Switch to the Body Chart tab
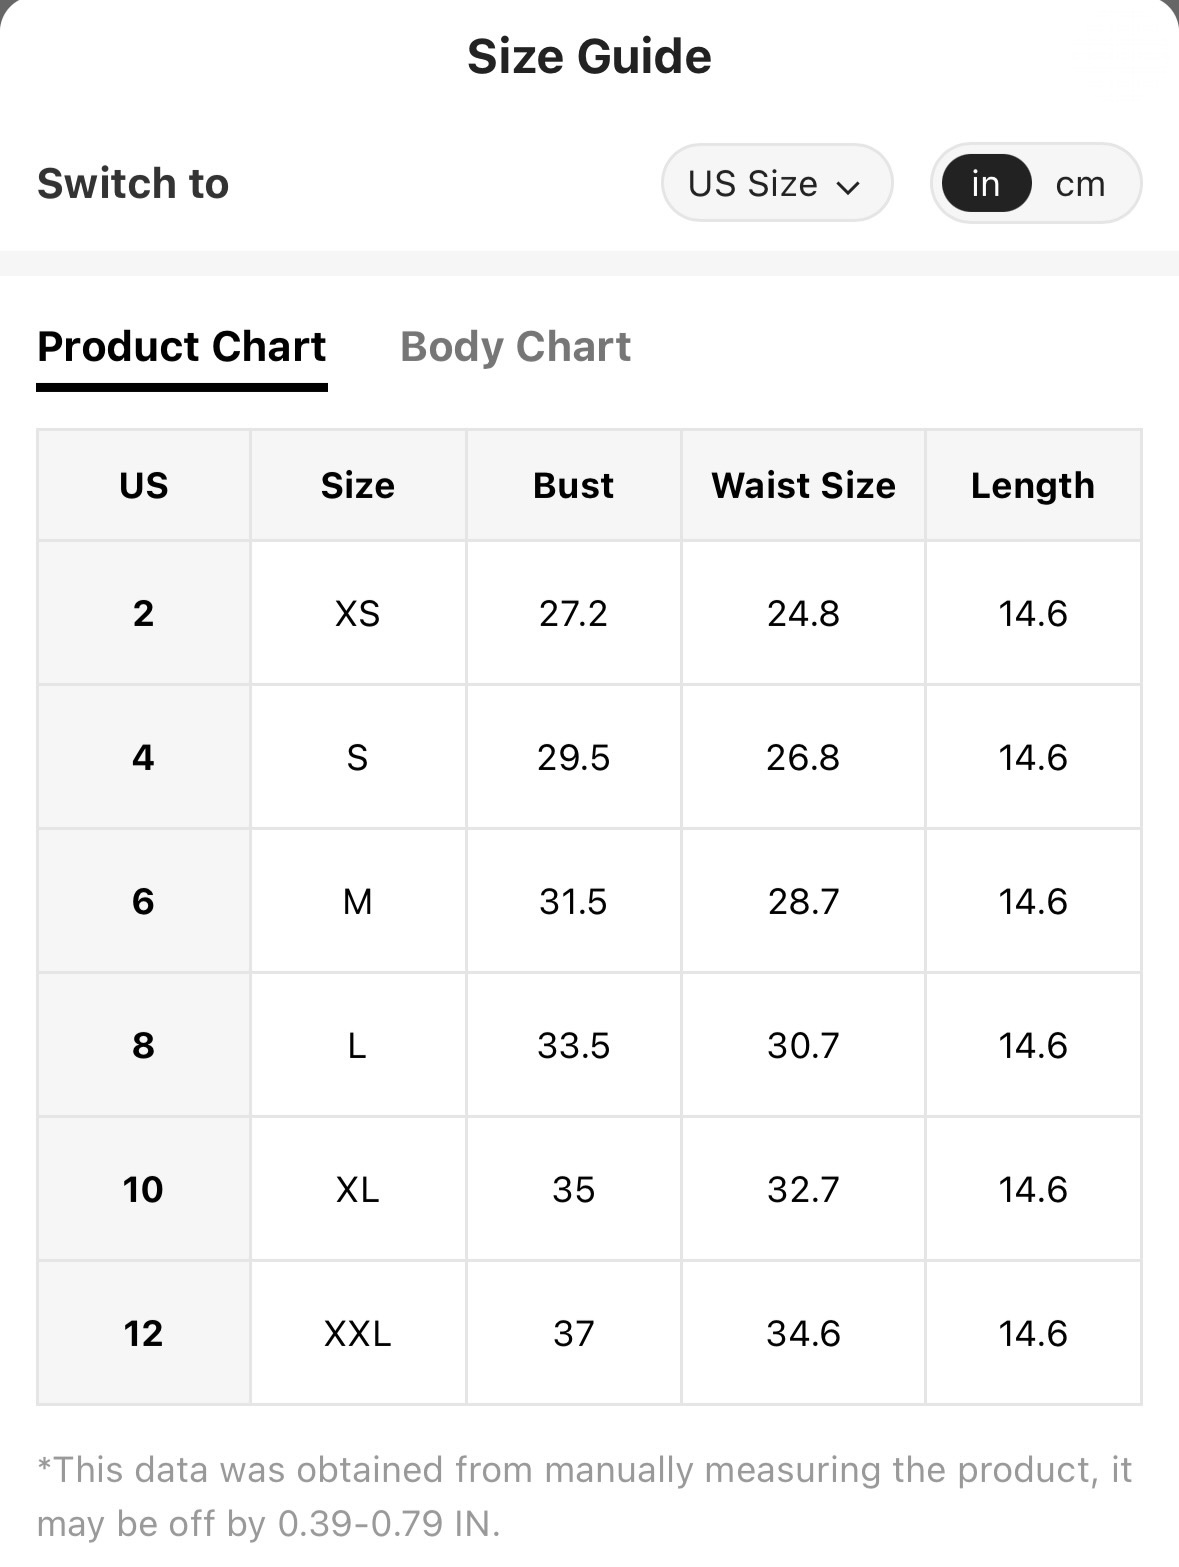The width and height of the screenshot is (1179, 1567). point(515,347)
